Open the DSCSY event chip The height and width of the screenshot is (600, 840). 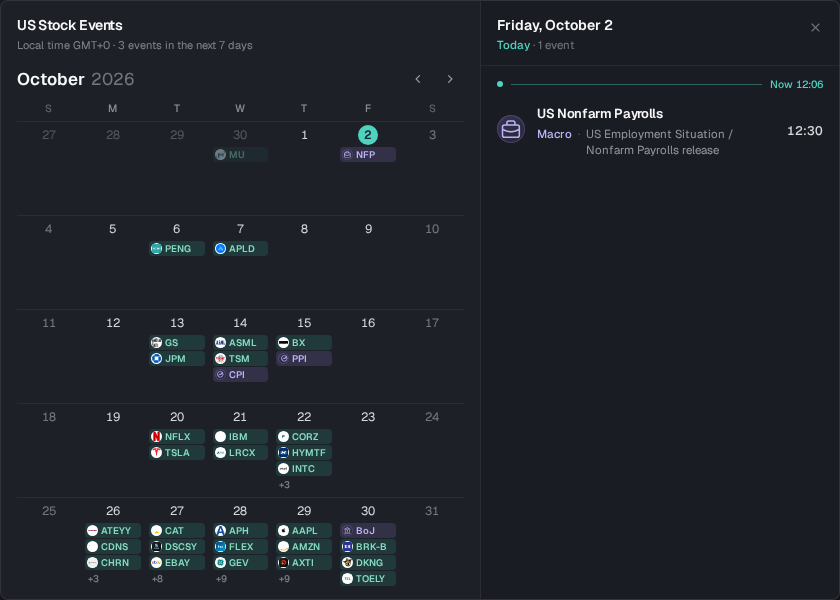177,546
